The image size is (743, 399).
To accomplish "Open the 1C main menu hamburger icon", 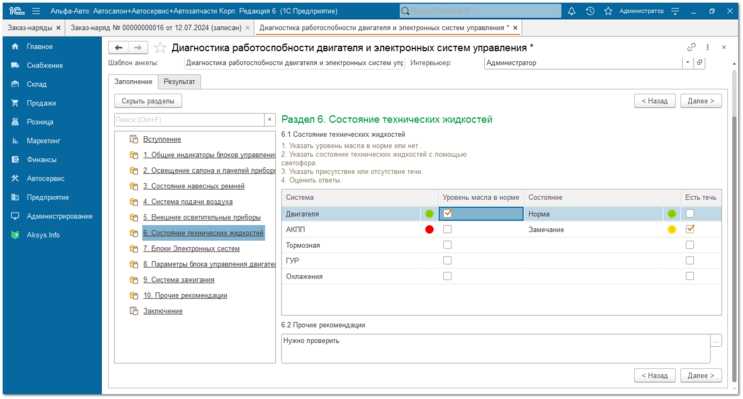I will (x=36, y=11).
